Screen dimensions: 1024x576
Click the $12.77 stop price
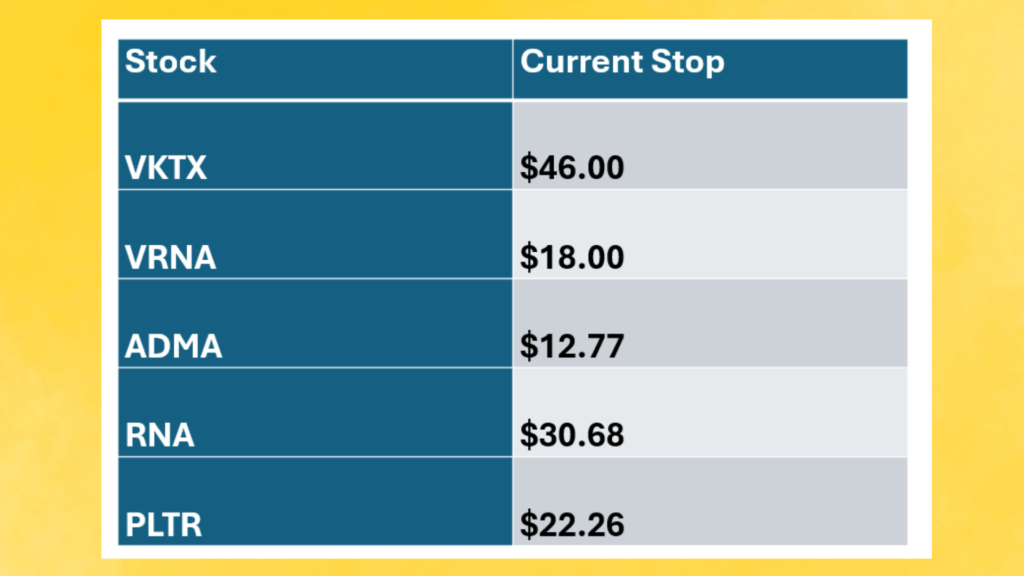pyautogui.click(x=573, y=347)
